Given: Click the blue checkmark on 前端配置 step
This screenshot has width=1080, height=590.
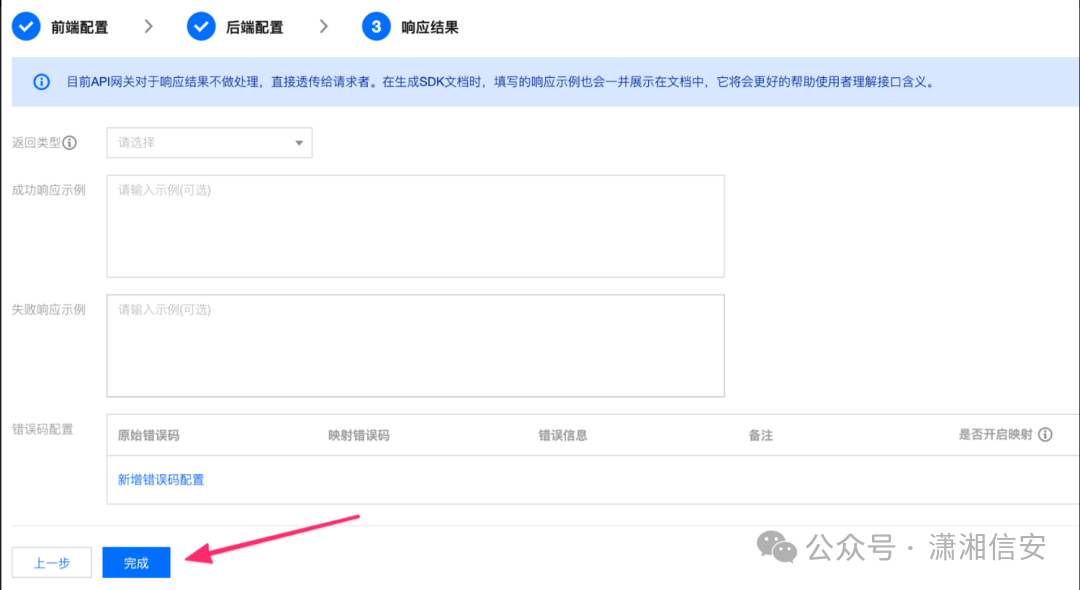Looking at the screenshot, I should point(25,26).
